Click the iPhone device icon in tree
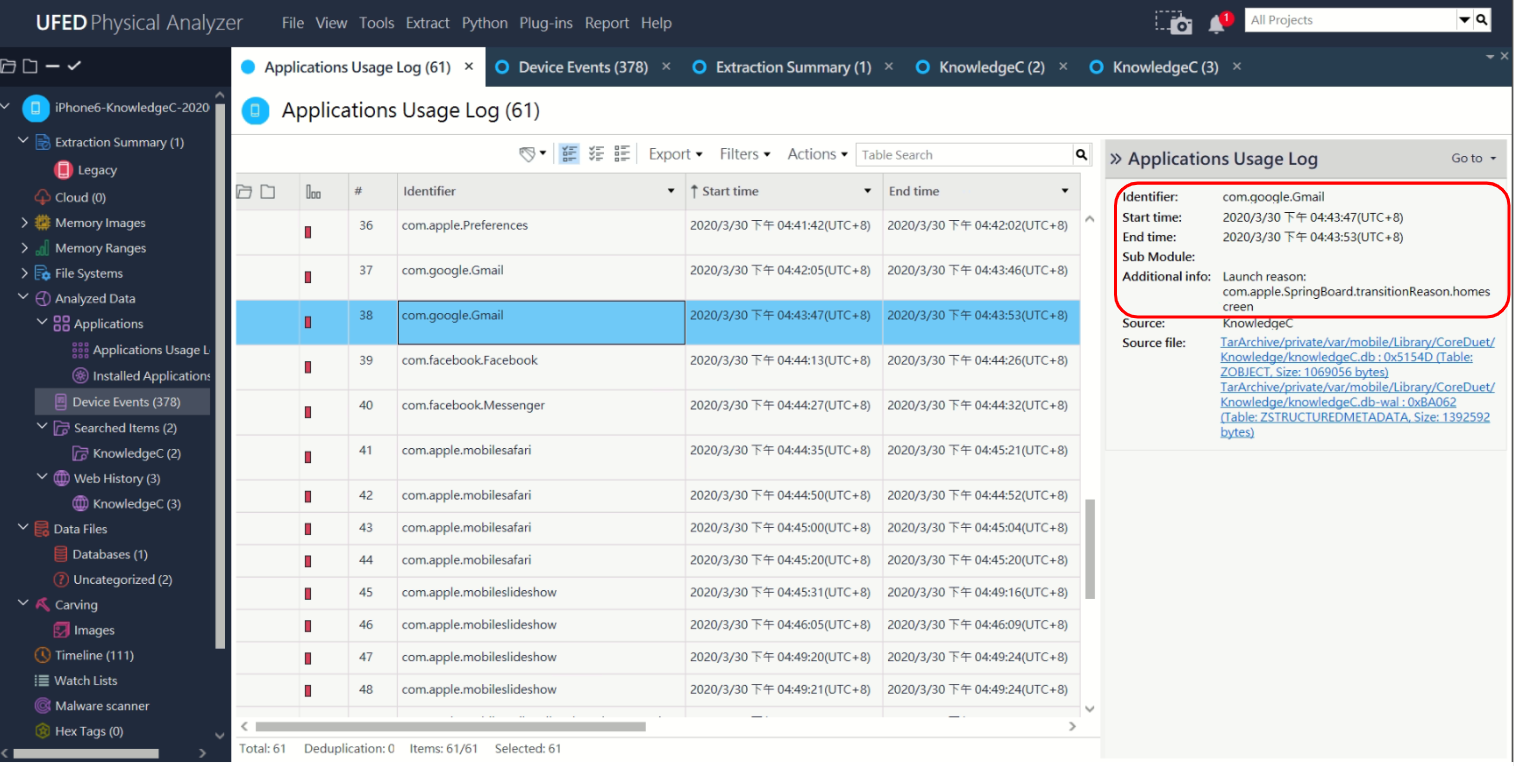 (36, 108)
